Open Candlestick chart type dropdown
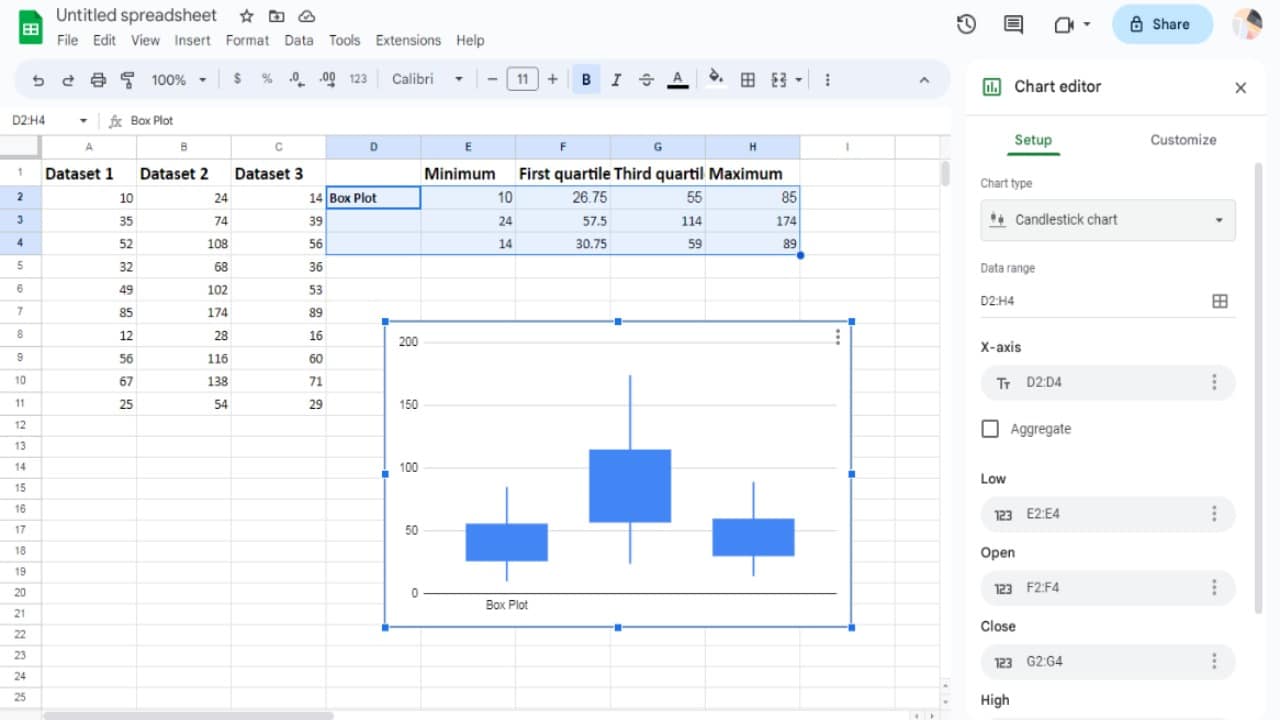Image resolution: width=1280 pixels, height=720 pixels. click(x=1108, y=220)
